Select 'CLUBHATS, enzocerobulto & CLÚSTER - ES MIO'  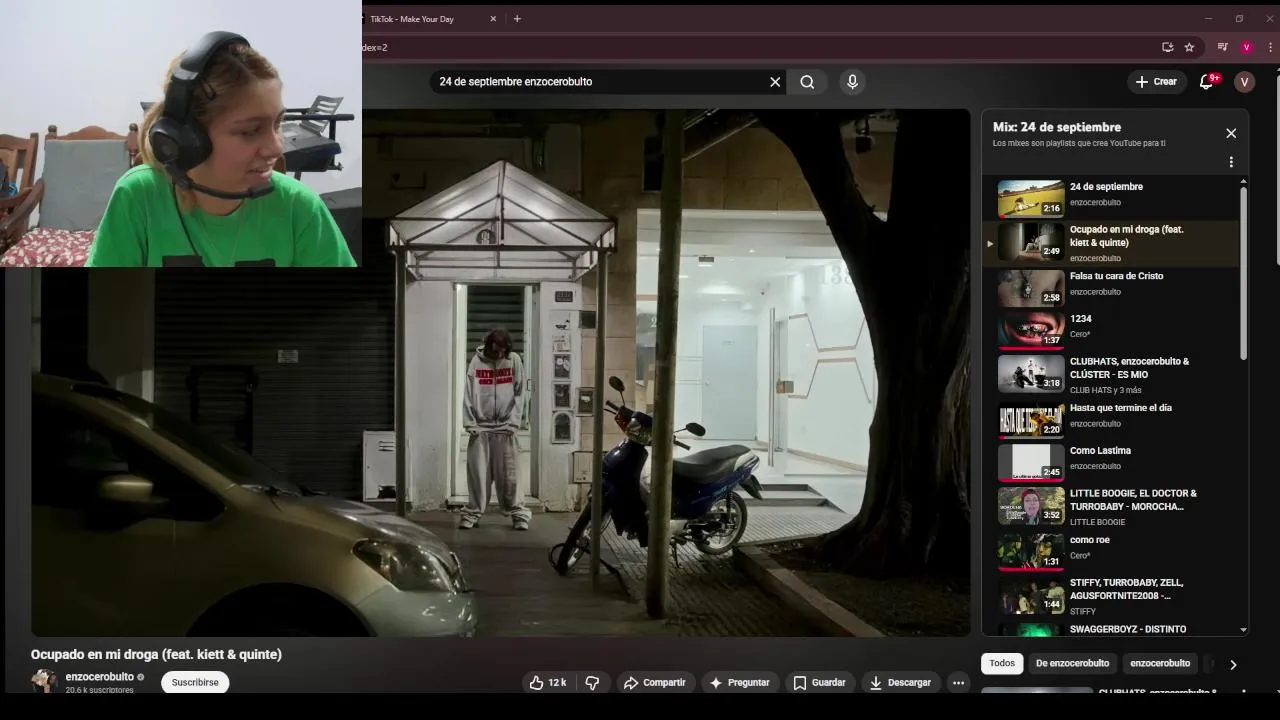pyautogui.click(x=1112, y=374)
